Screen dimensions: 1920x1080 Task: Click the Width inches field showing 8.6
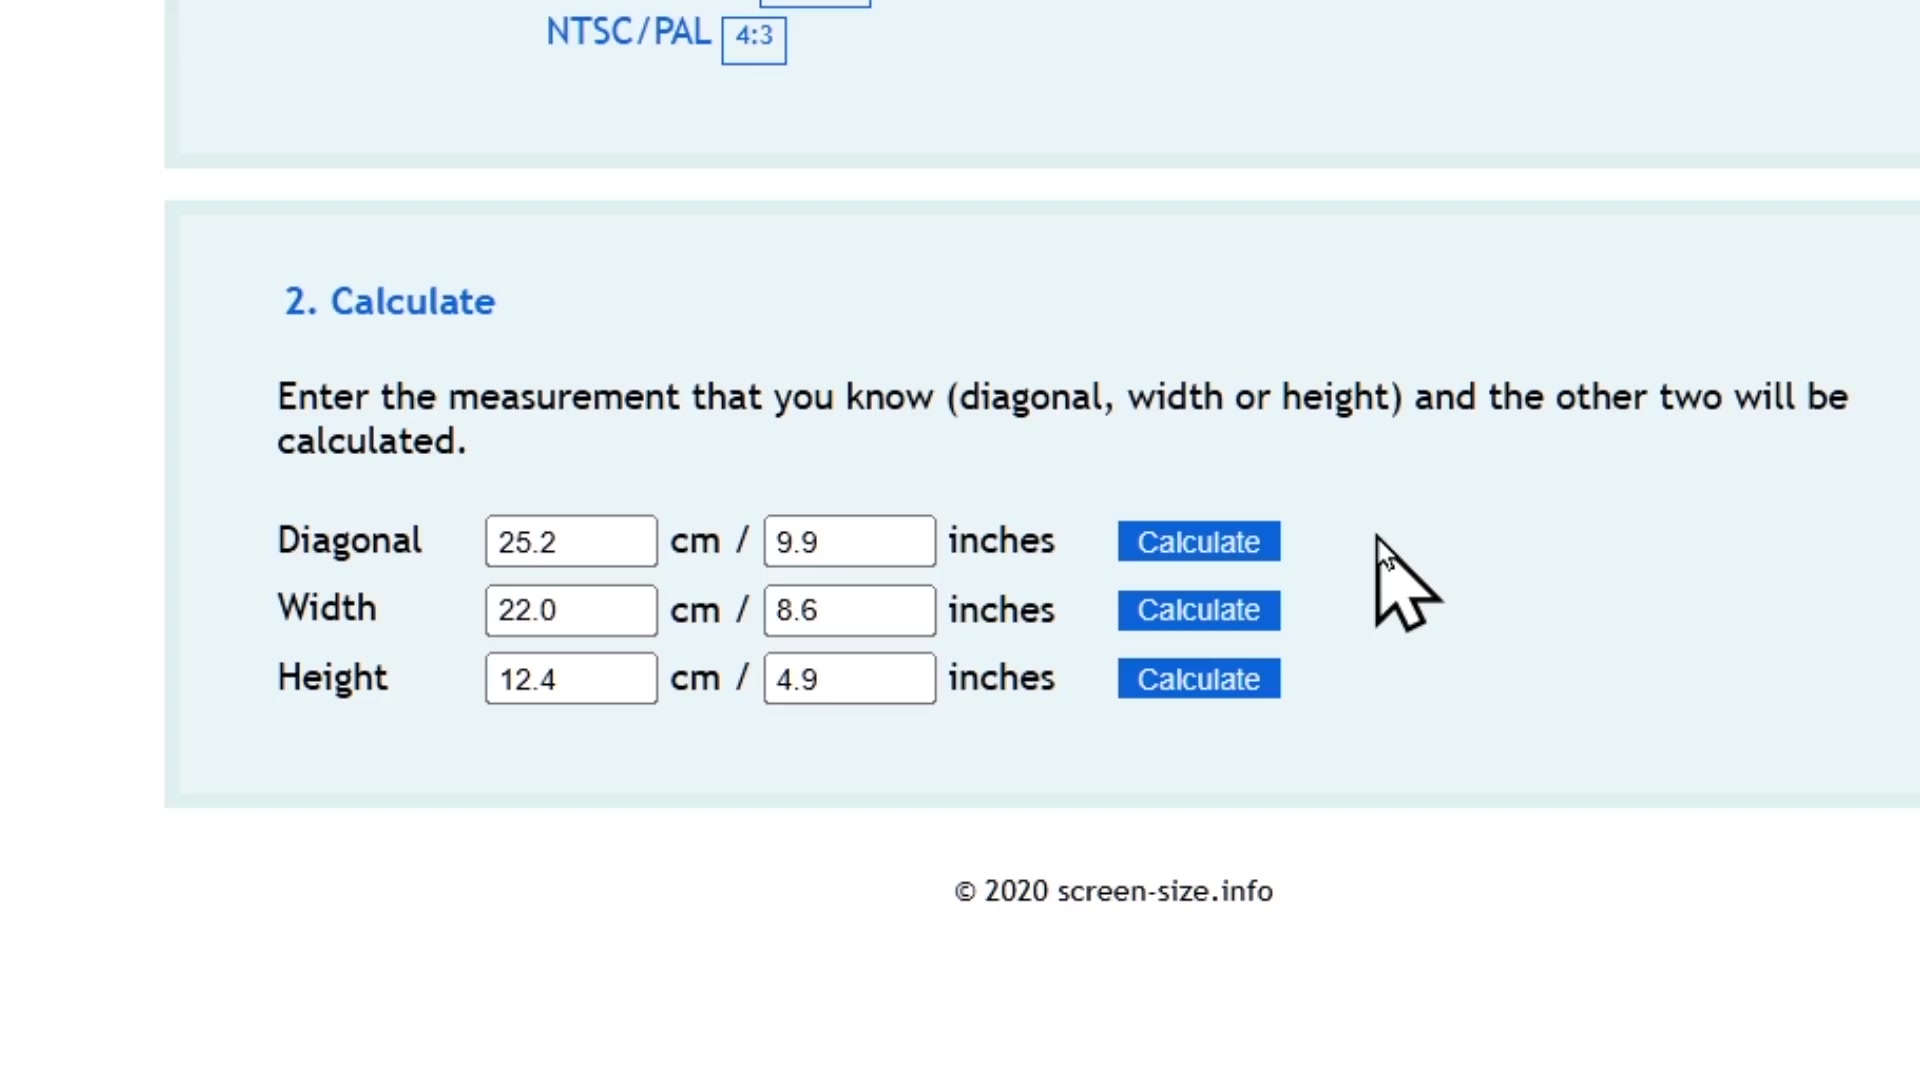point(849,610)
